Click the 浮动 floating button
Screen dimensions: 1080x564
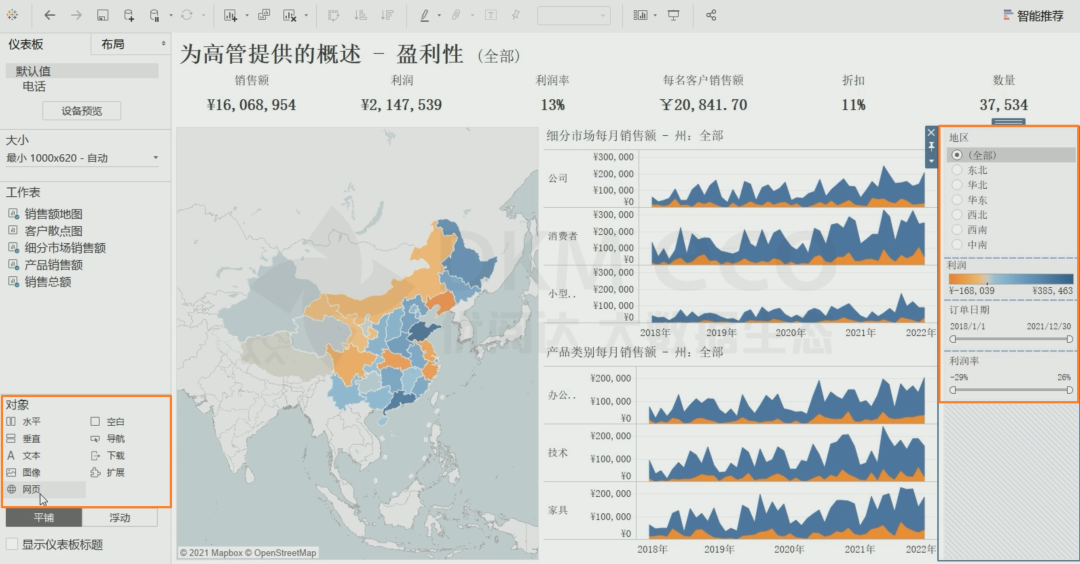click(x=119, y=518)
